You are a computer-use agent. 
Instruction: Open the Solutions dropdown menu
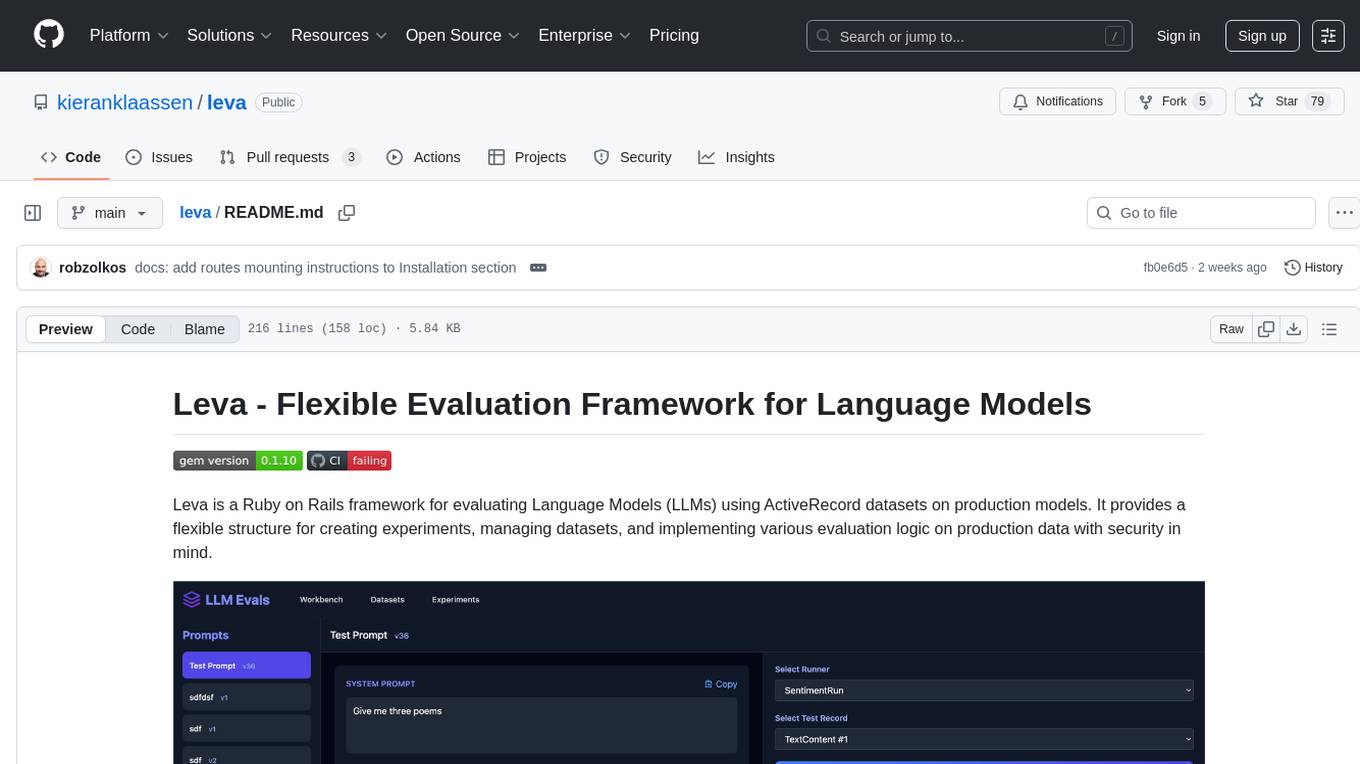(x=230, y=35)
